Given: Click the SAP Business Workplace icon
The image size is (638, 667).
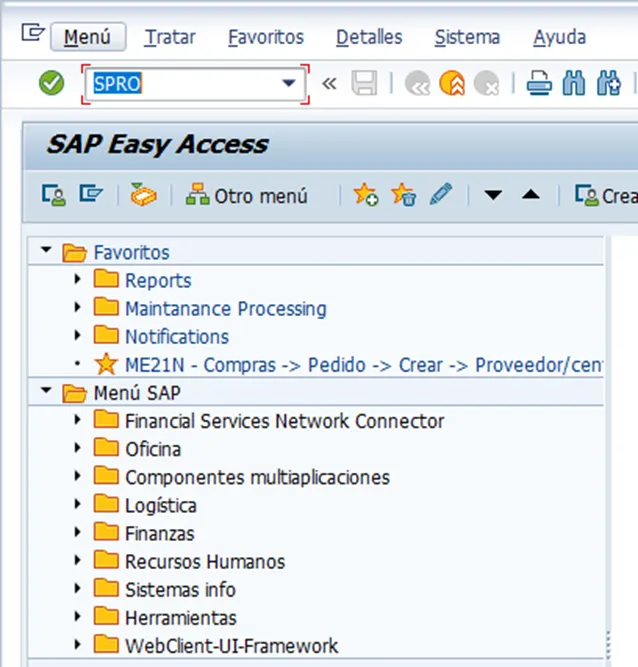Looking at the screenshot, I should 143,195.
